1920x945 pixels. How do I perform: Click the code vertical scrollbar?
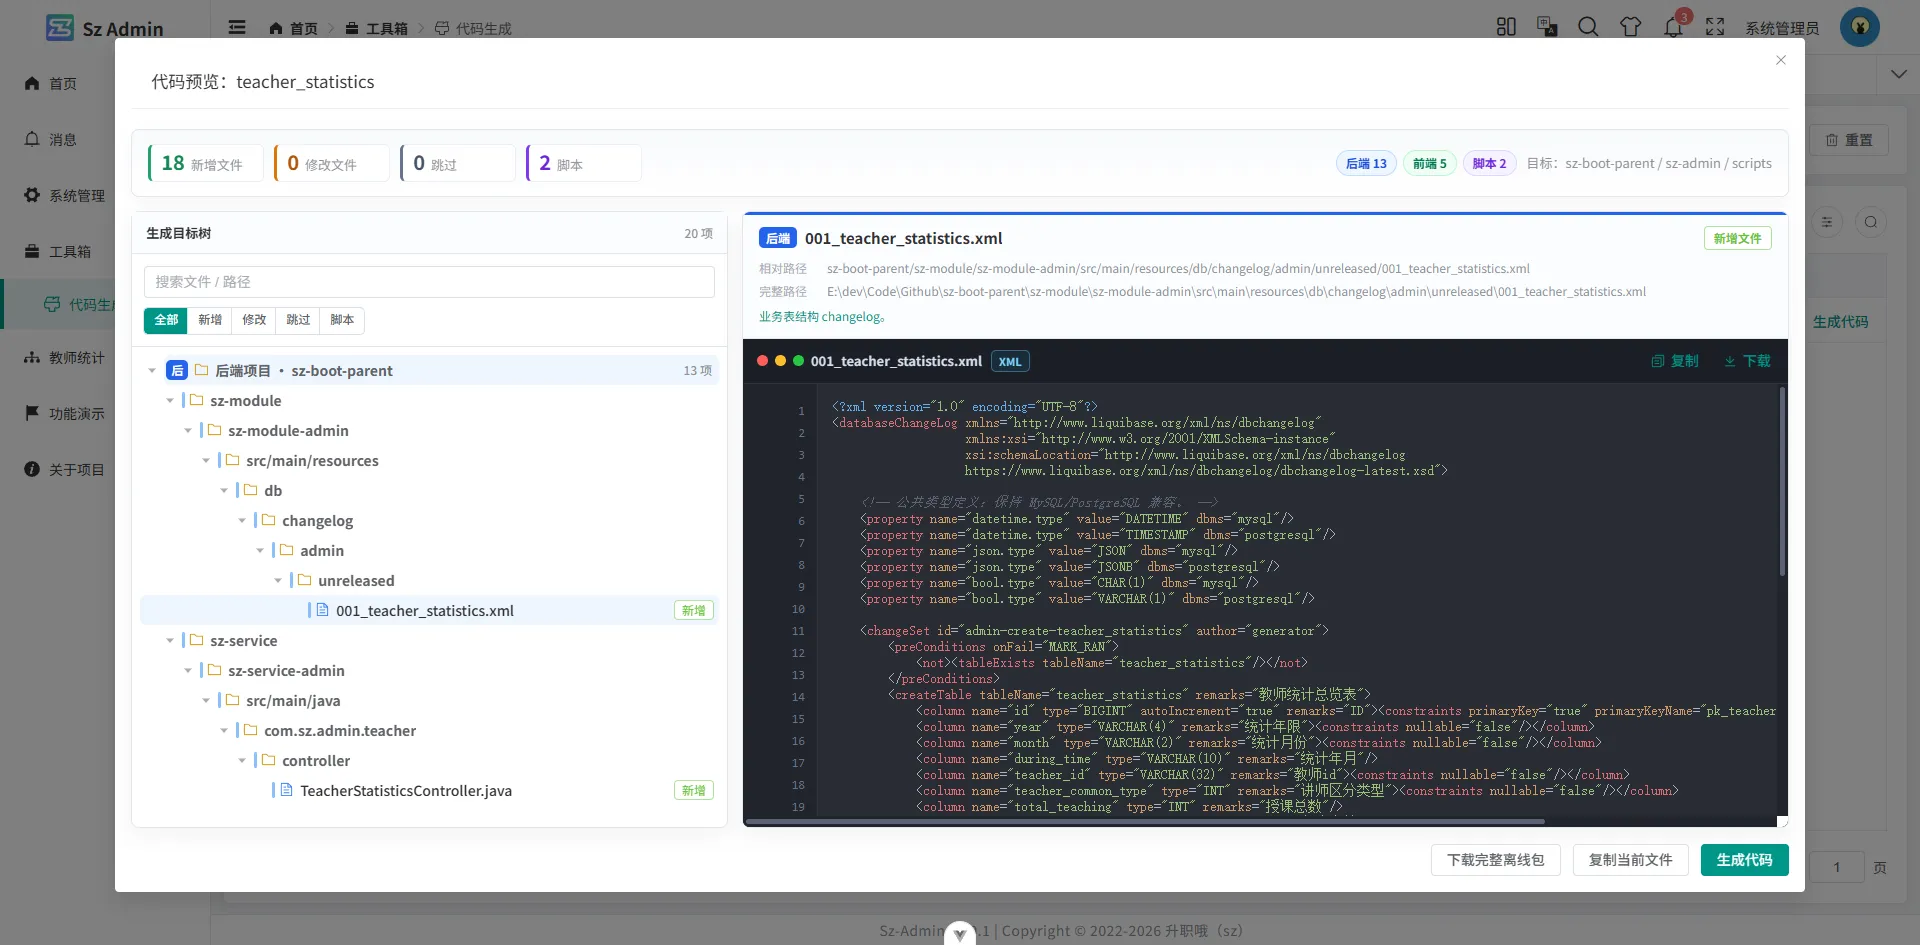[x=1782, y=482]
